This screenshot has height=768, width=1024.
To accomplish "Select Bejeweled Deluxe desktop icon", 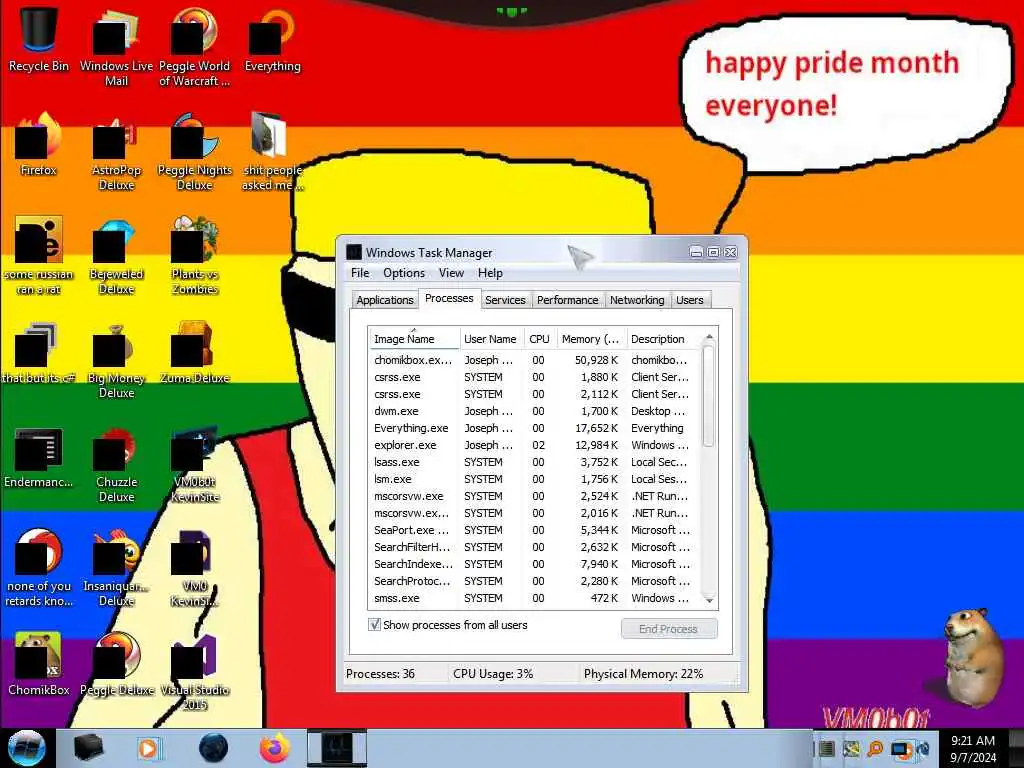I will [x=116, y=255].
